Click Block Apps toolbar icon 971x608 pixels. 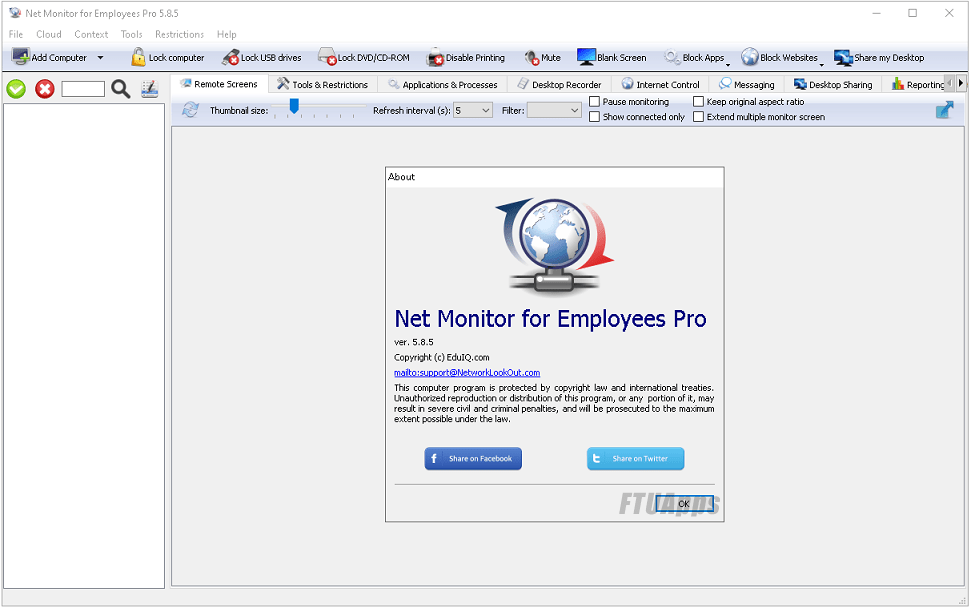click(672, 58)
